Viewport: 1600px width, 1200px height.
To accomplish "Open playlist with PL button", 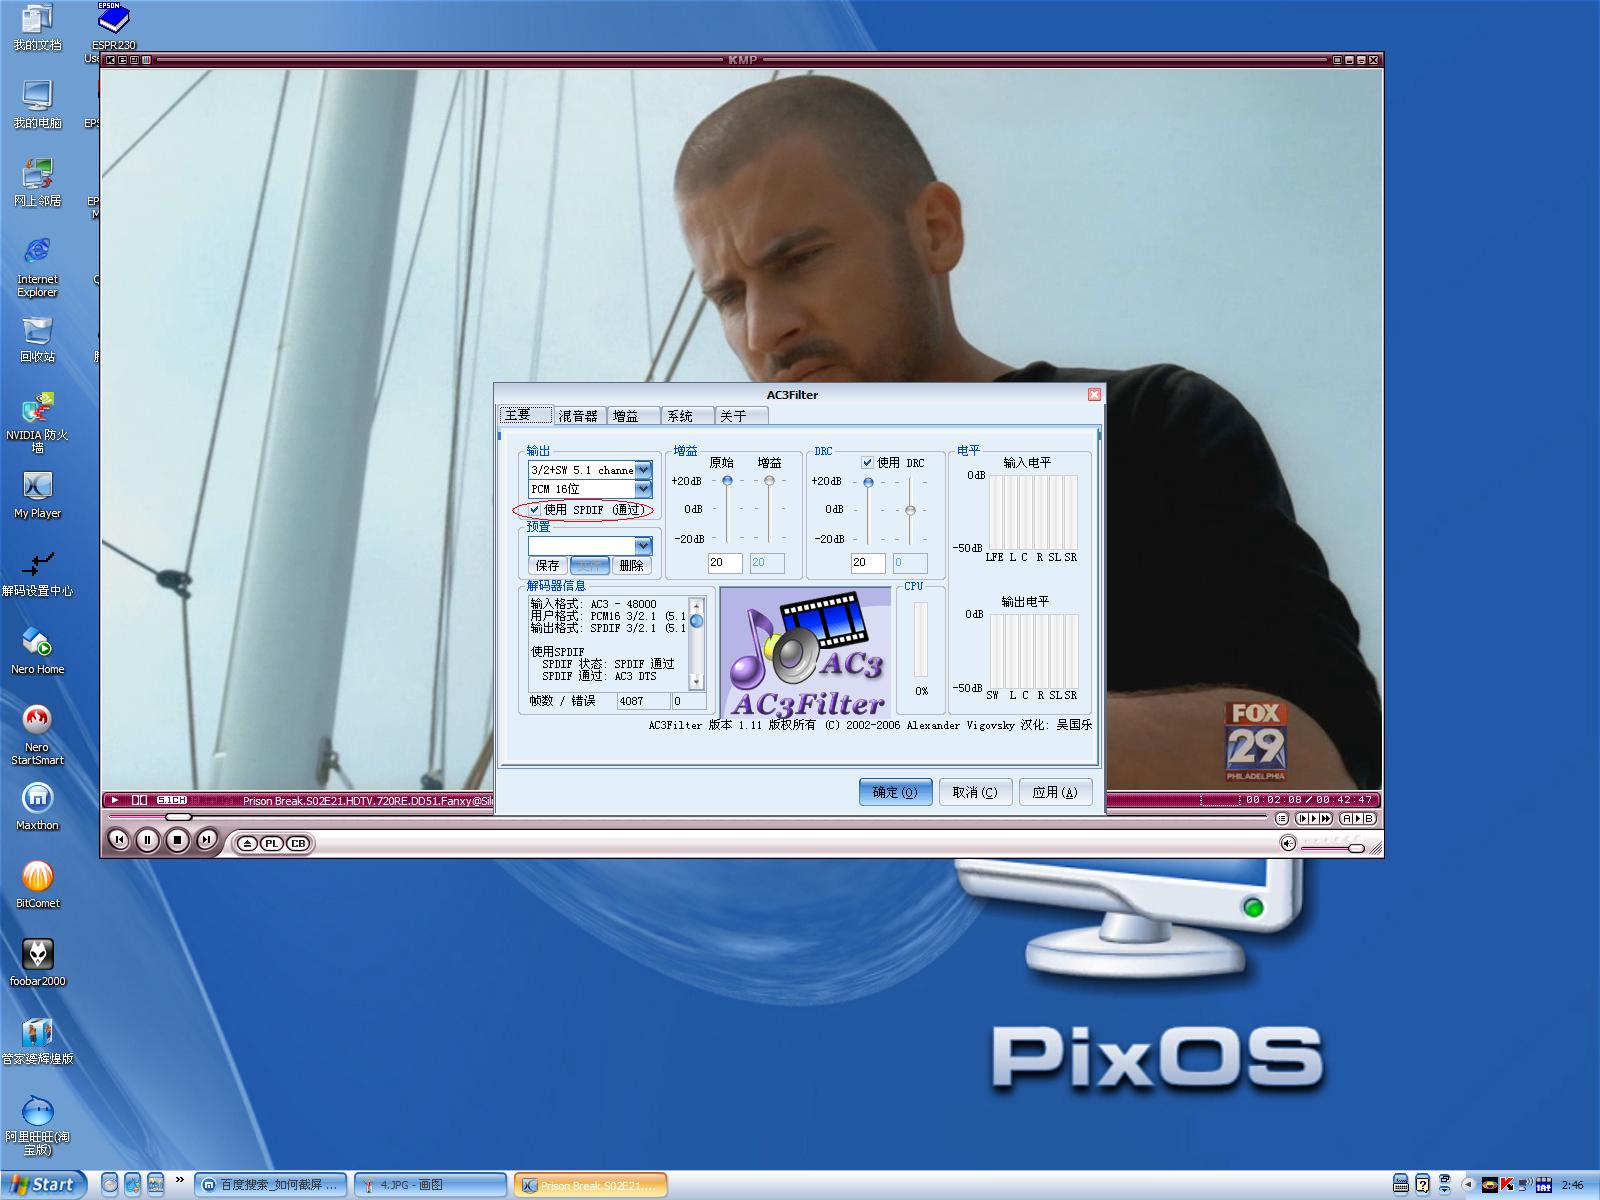I will (271, 843).
